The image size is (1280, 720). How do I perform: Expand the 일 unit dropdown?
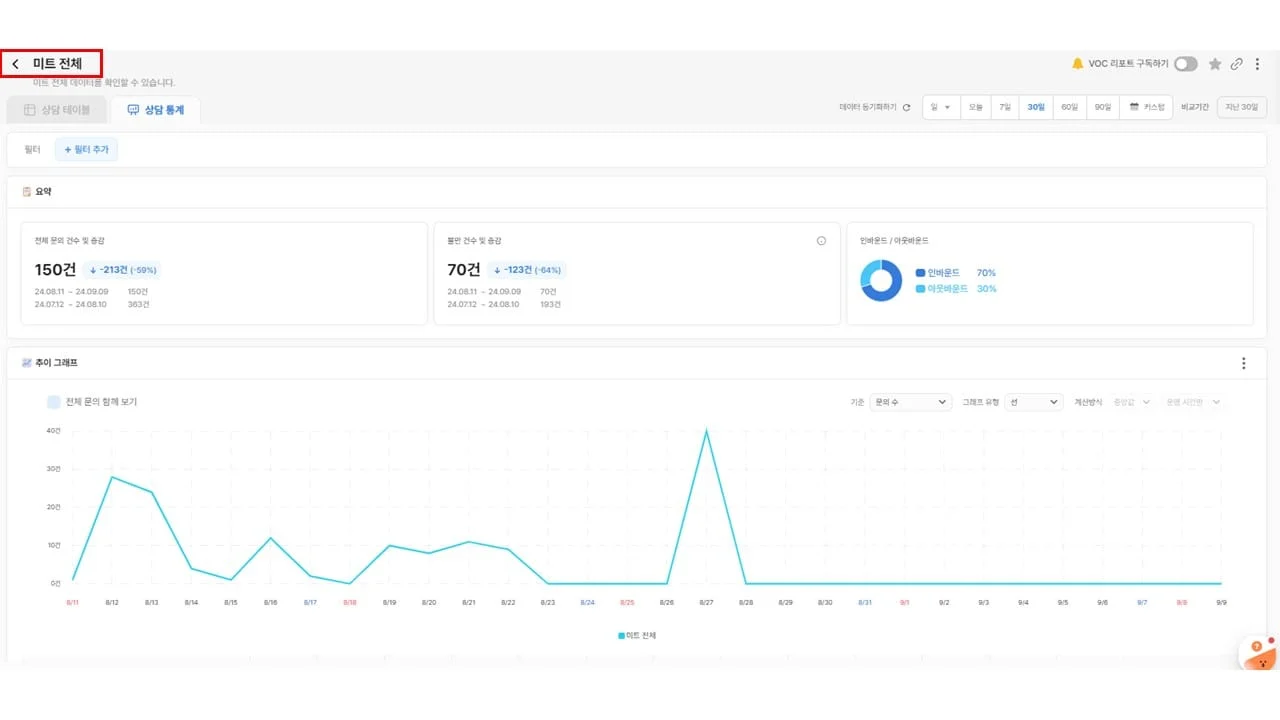[x=940, y=107]
